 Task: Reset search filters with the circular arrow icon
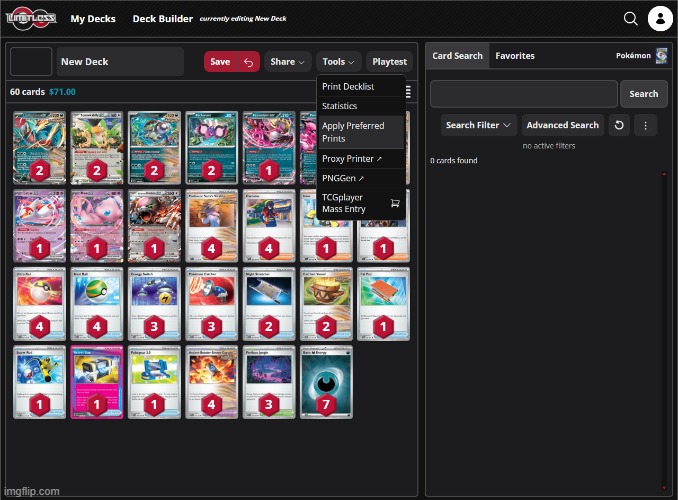(619, 125)
